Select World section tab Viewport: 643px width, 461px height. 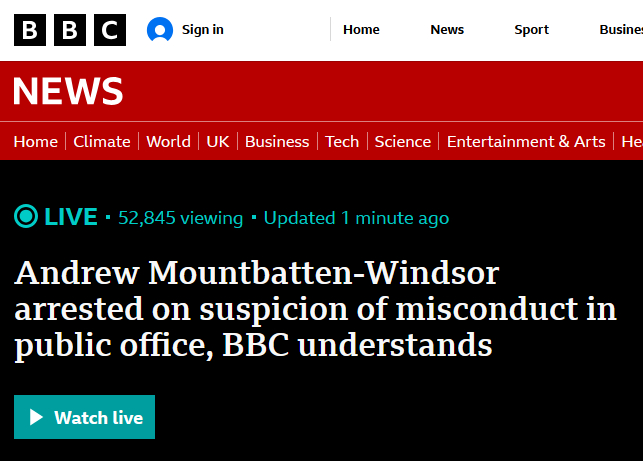coord(168,142)
